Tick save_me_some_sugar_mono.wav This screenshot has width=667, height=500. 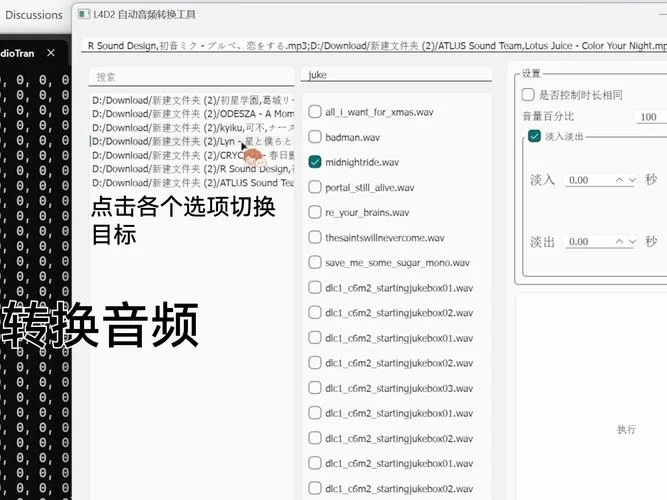(x=315, y=263)
